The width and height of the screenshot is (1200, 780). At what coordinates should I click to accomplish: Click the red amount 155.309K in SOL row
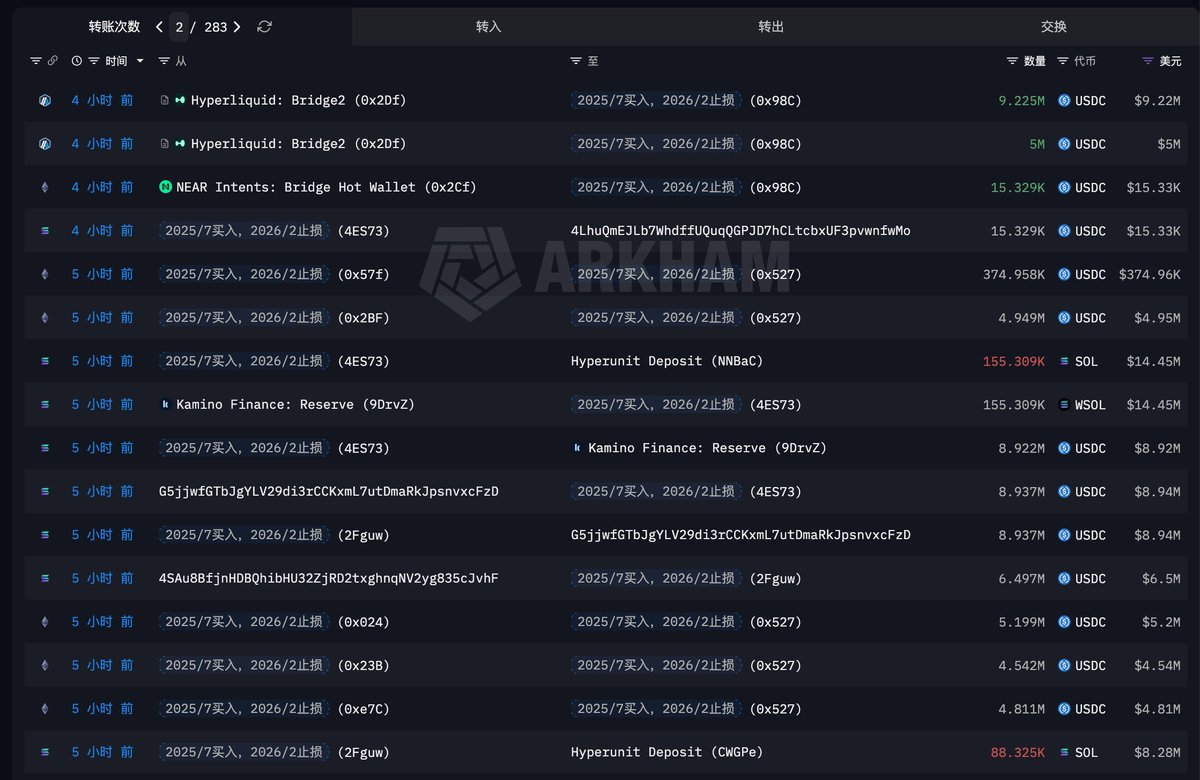1014,361
